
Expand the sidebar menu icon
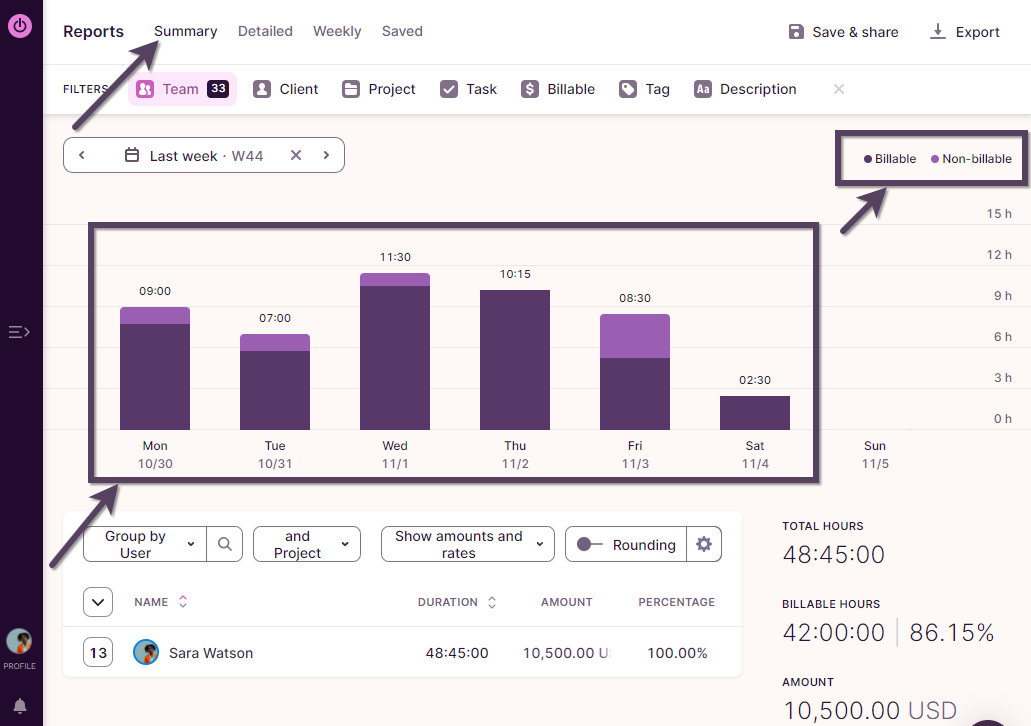coord(19,332)
